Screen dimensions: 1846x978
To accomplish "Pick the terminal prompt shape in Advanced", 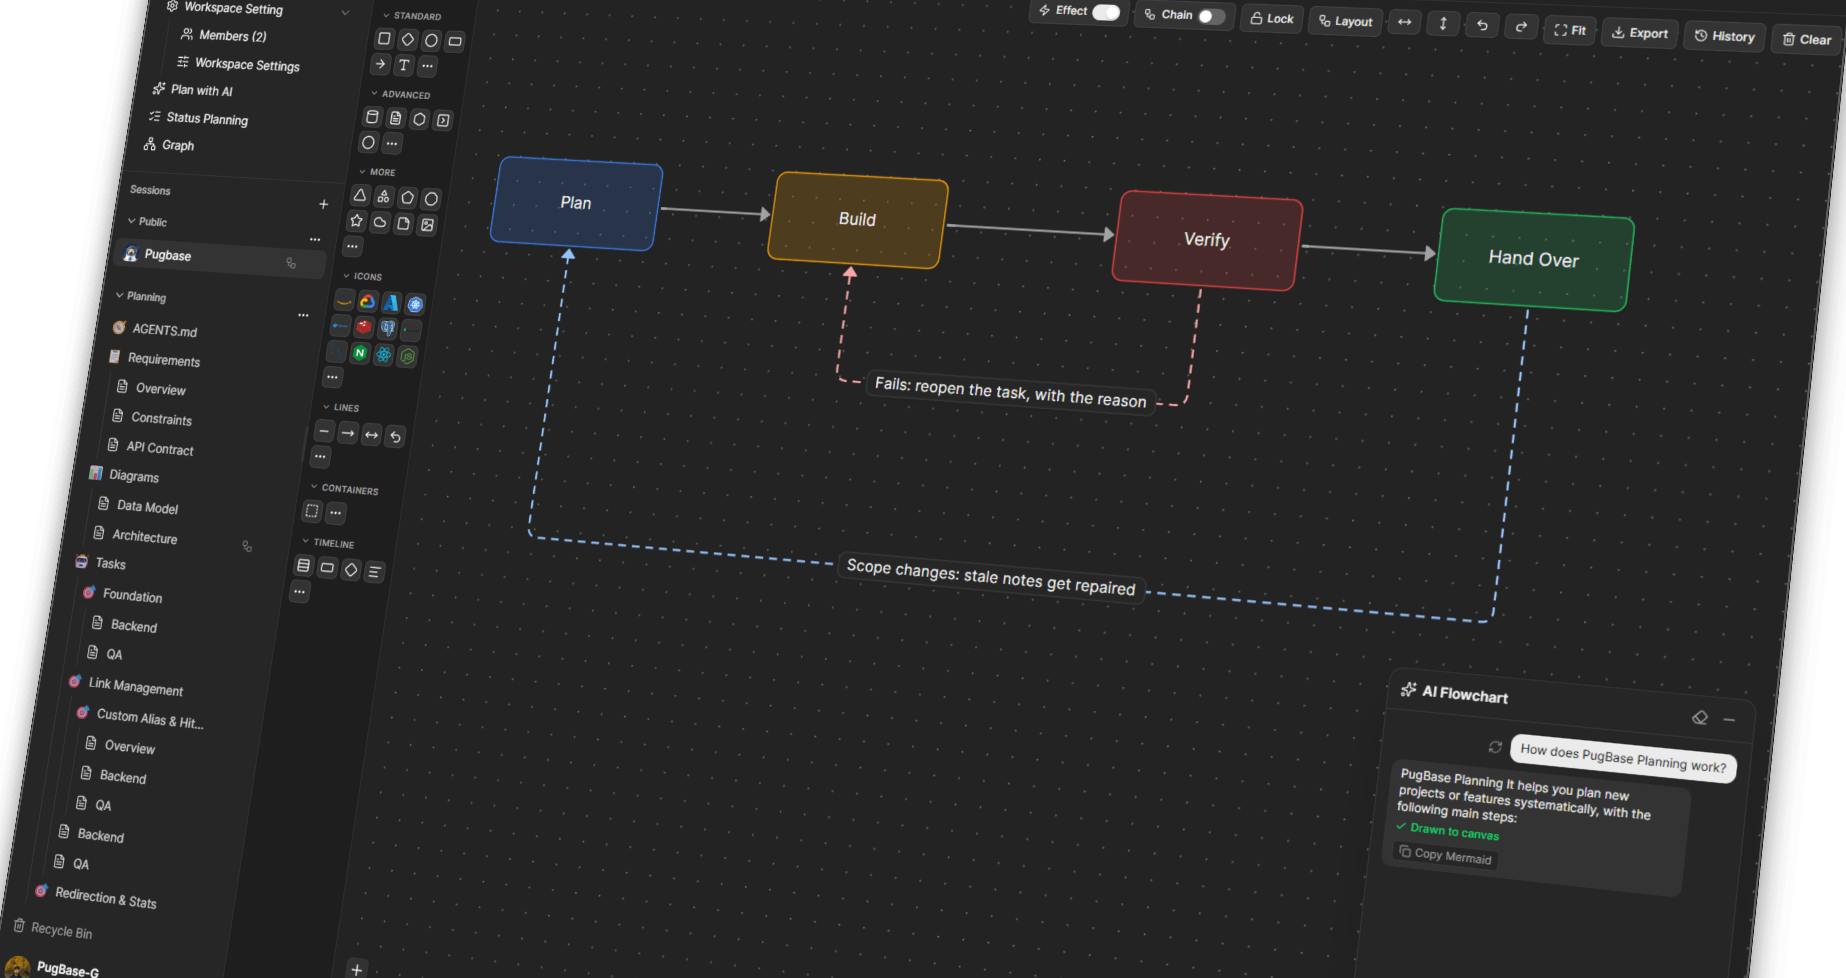I will tap(443, 120).
